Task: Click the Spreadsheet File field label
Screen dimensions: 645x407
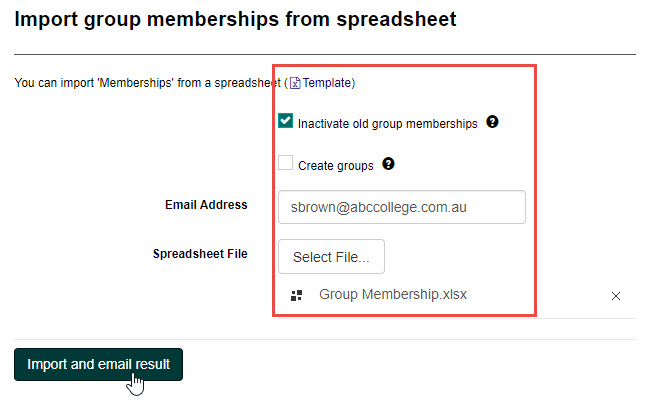Action: point(199,254)
